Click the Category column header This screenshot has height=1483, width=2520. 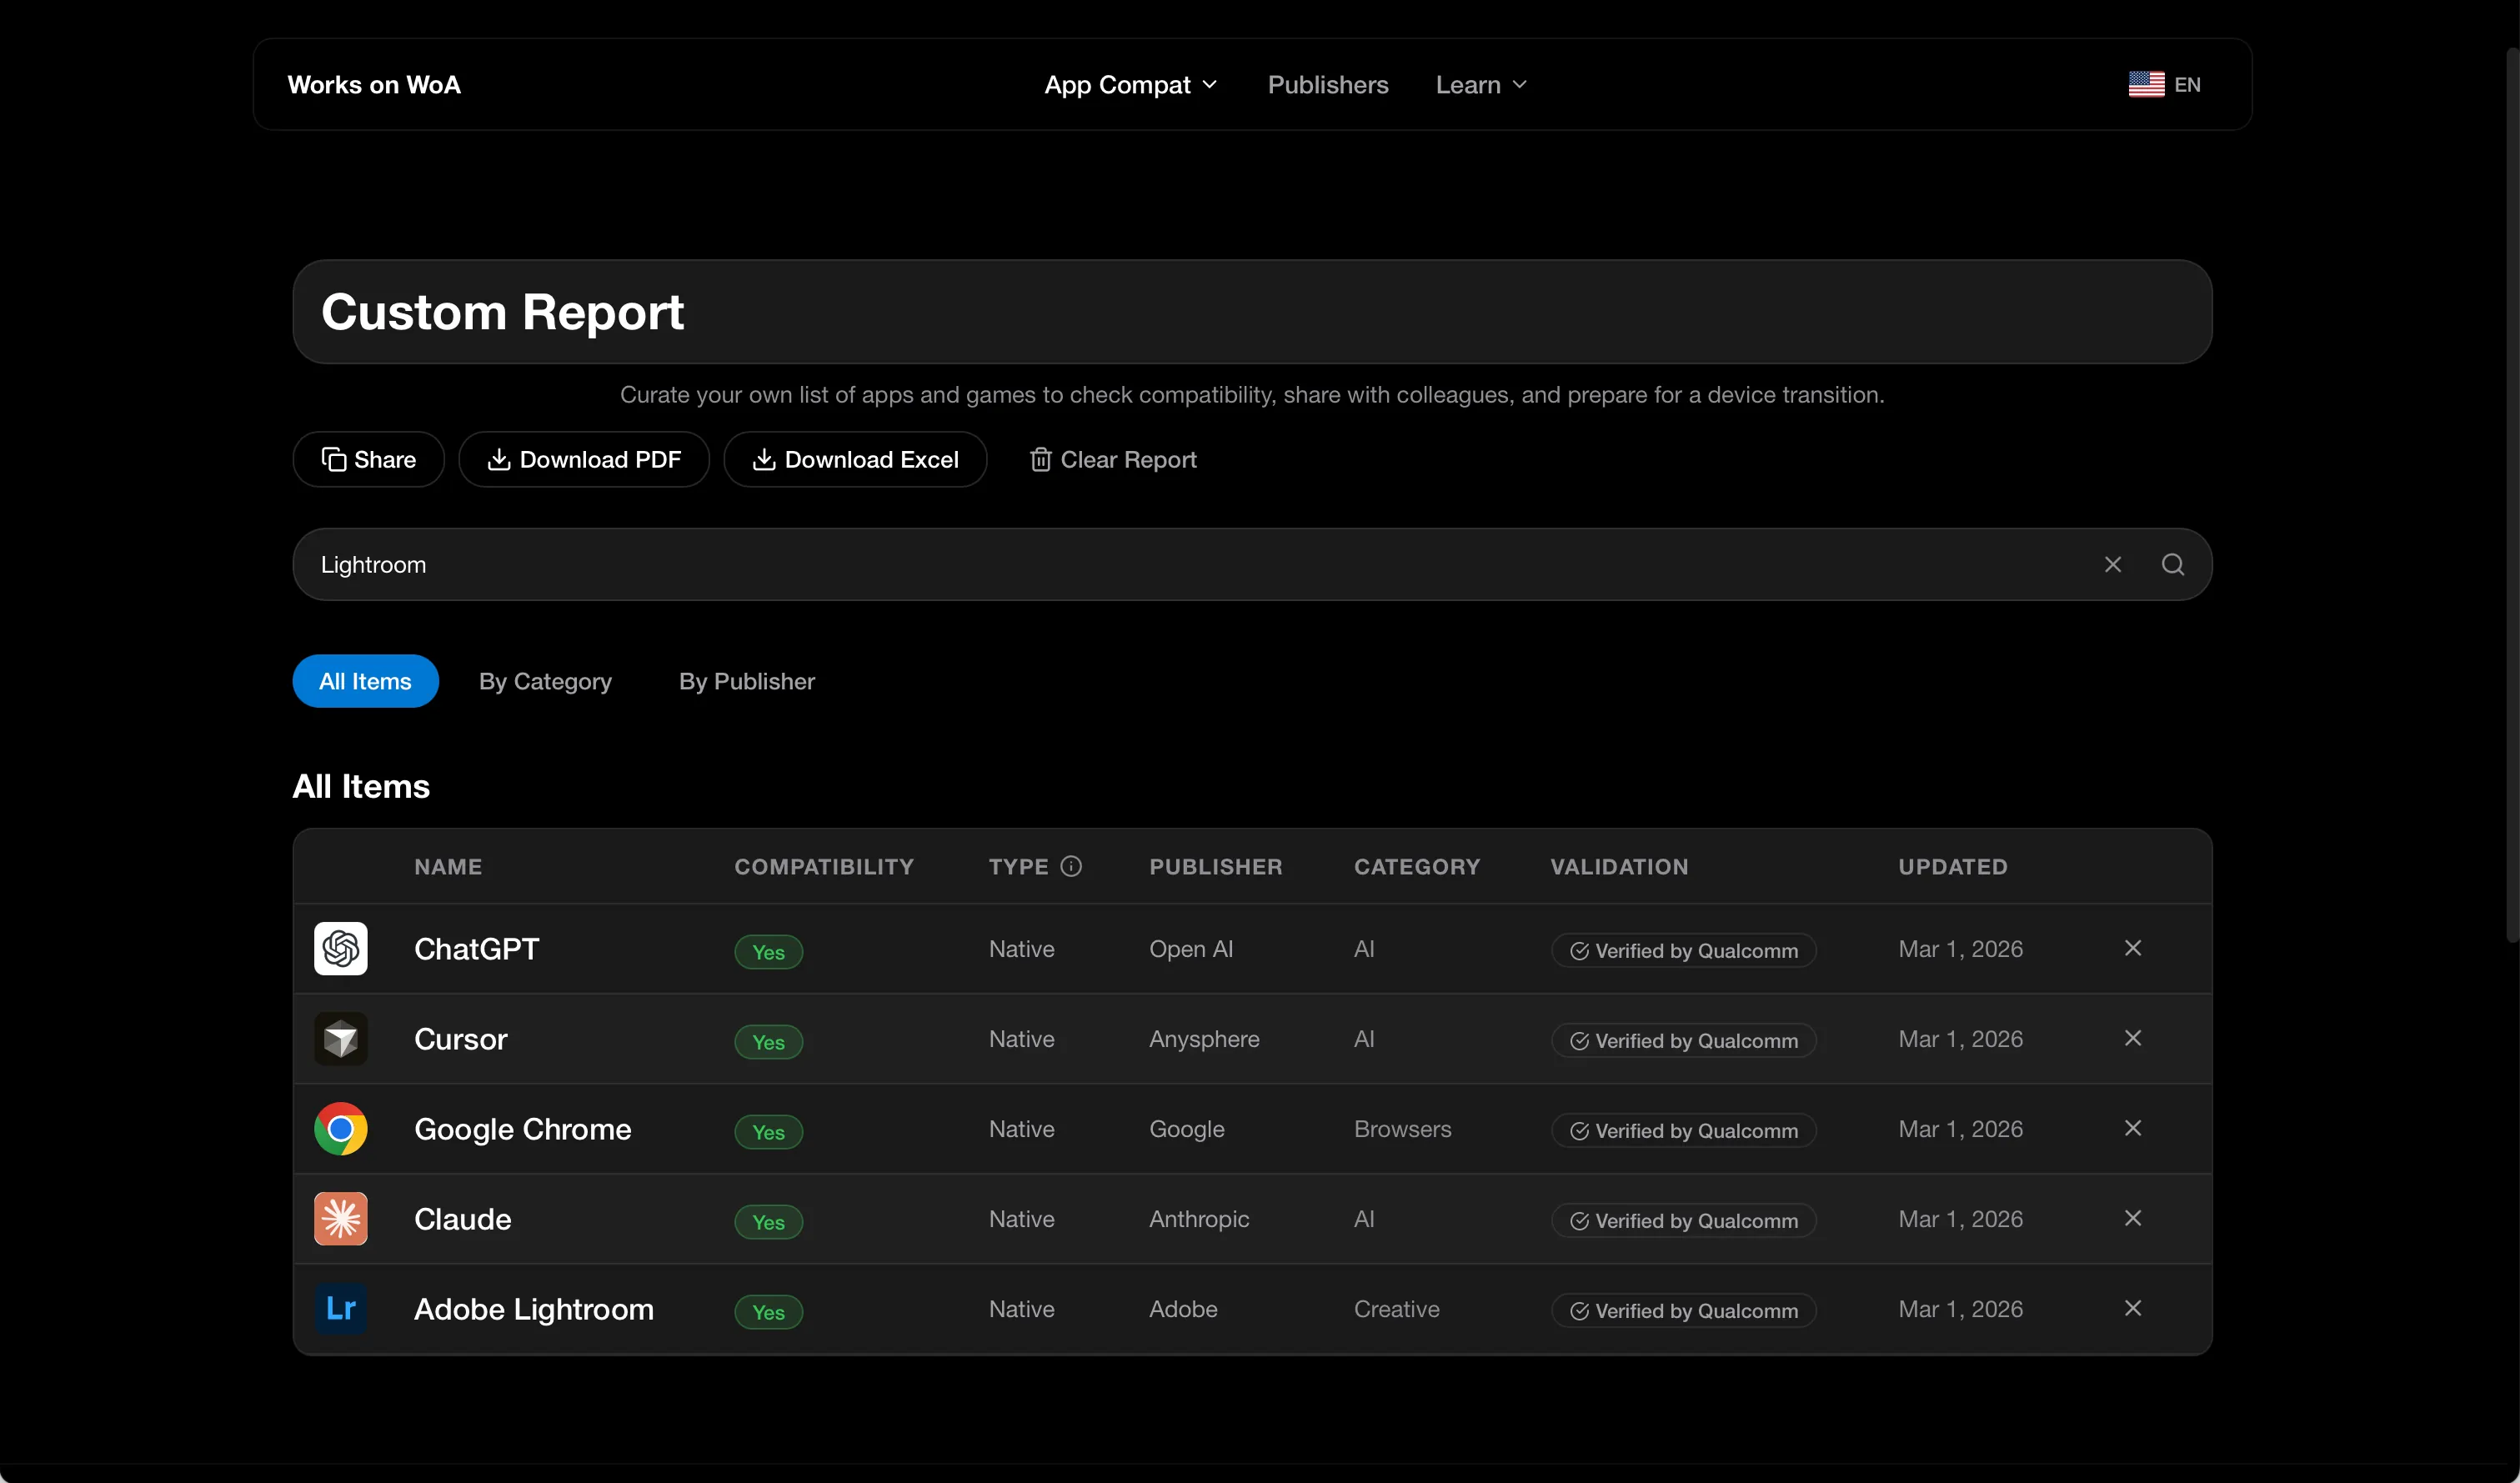pyautogui.click(x=1417, y=867)
